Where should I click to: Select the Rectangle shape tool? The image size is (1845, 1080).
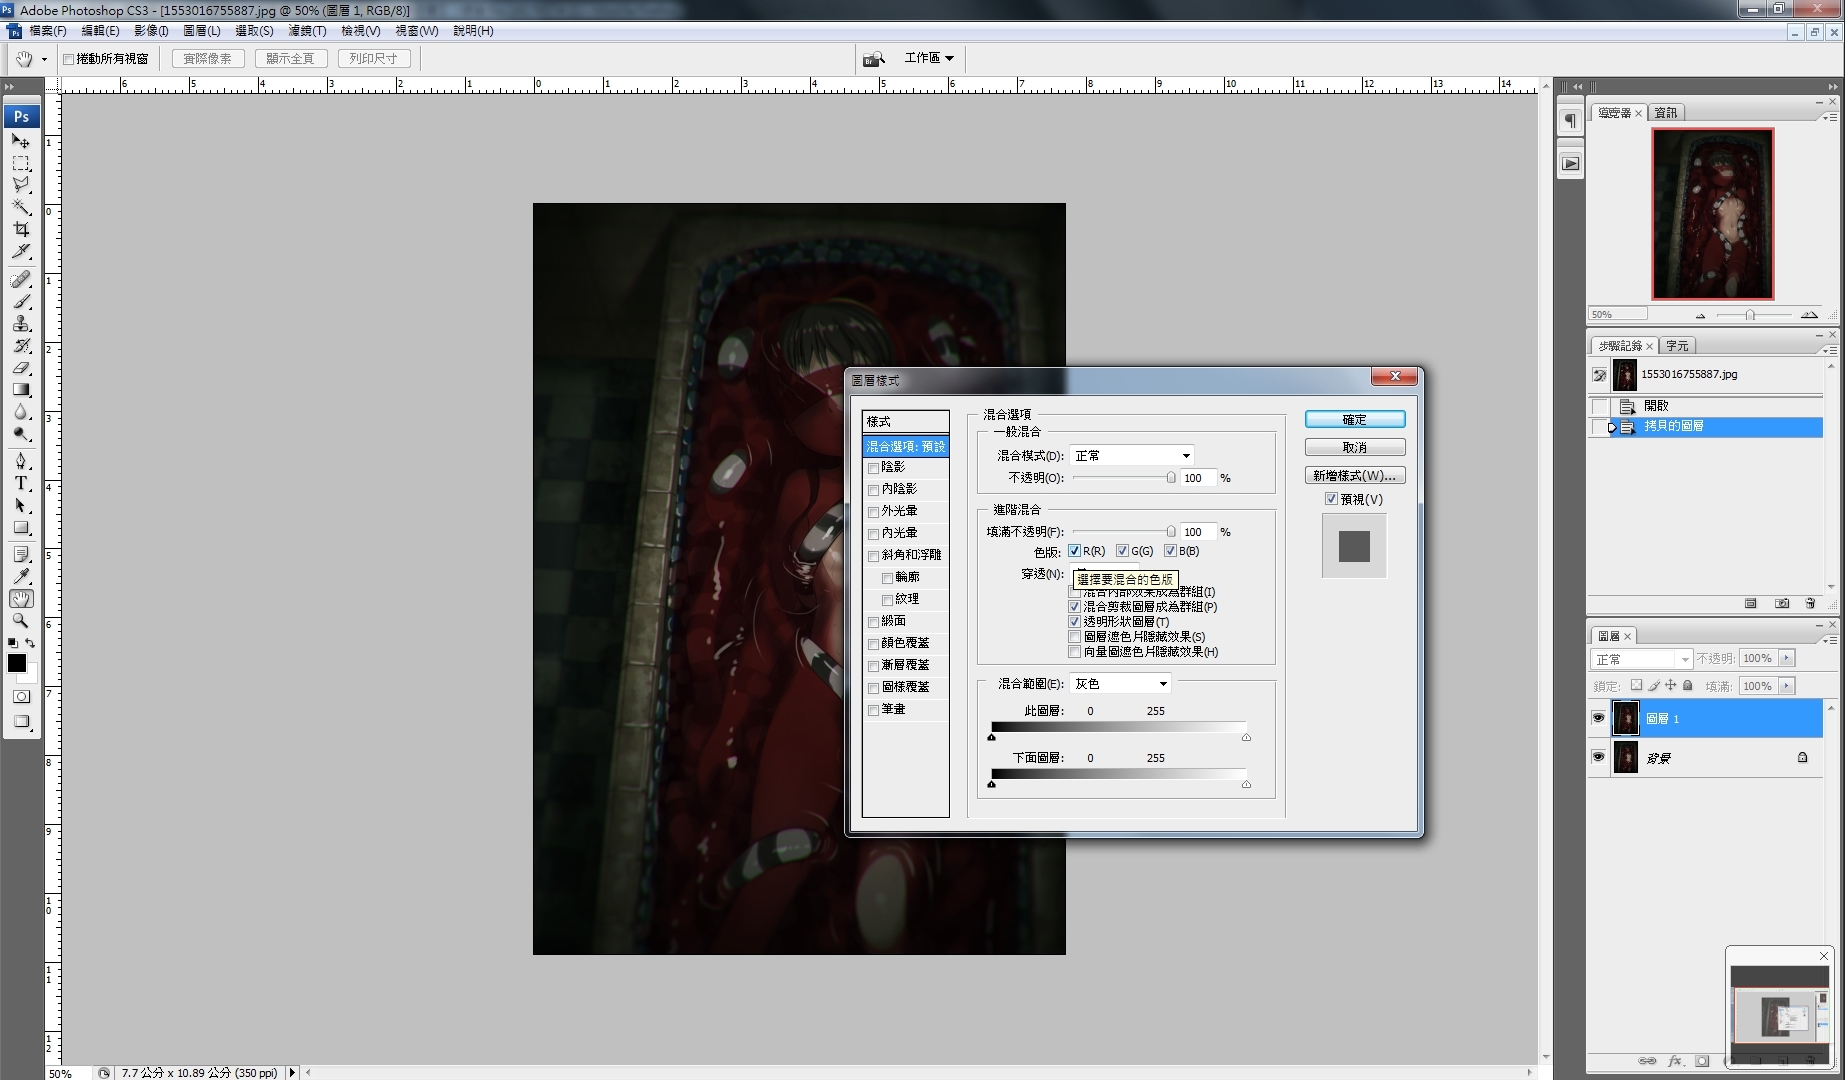[21, 527]
